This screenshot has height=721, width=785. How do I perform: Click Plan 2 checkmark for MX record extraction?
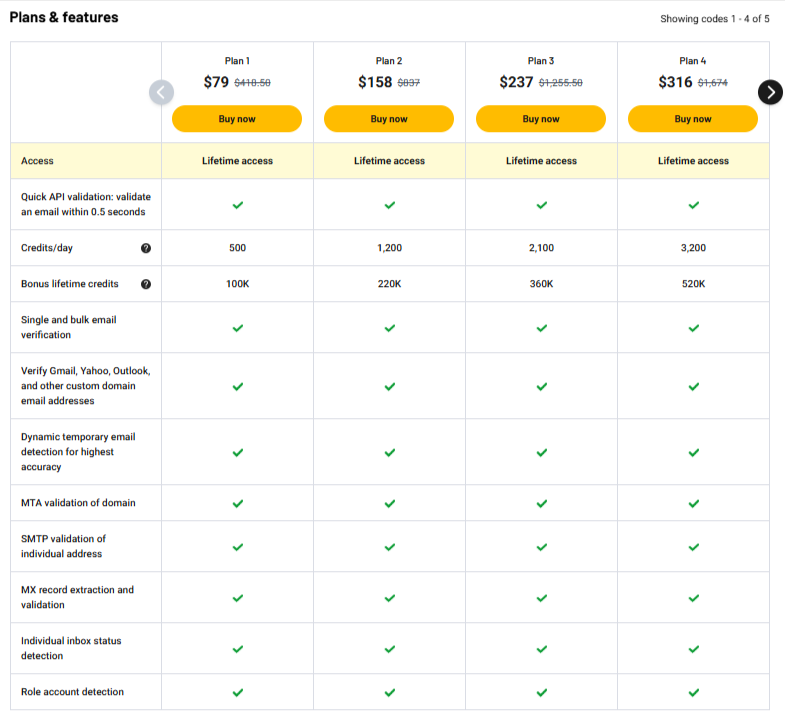click(389, 598)
